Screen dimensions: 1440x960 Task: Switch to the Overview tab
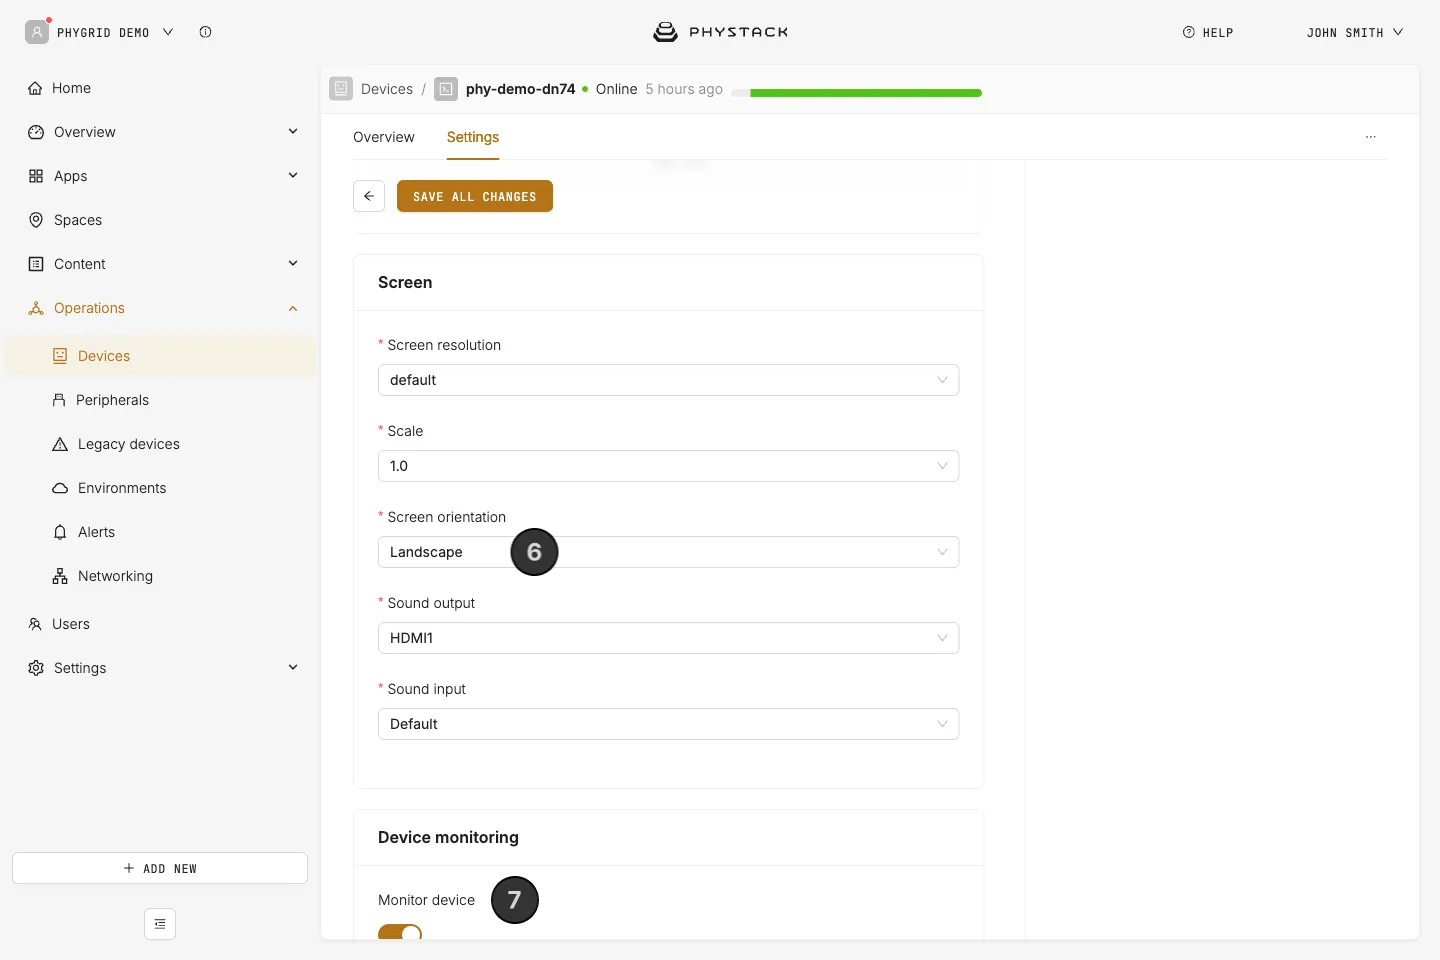384,137
